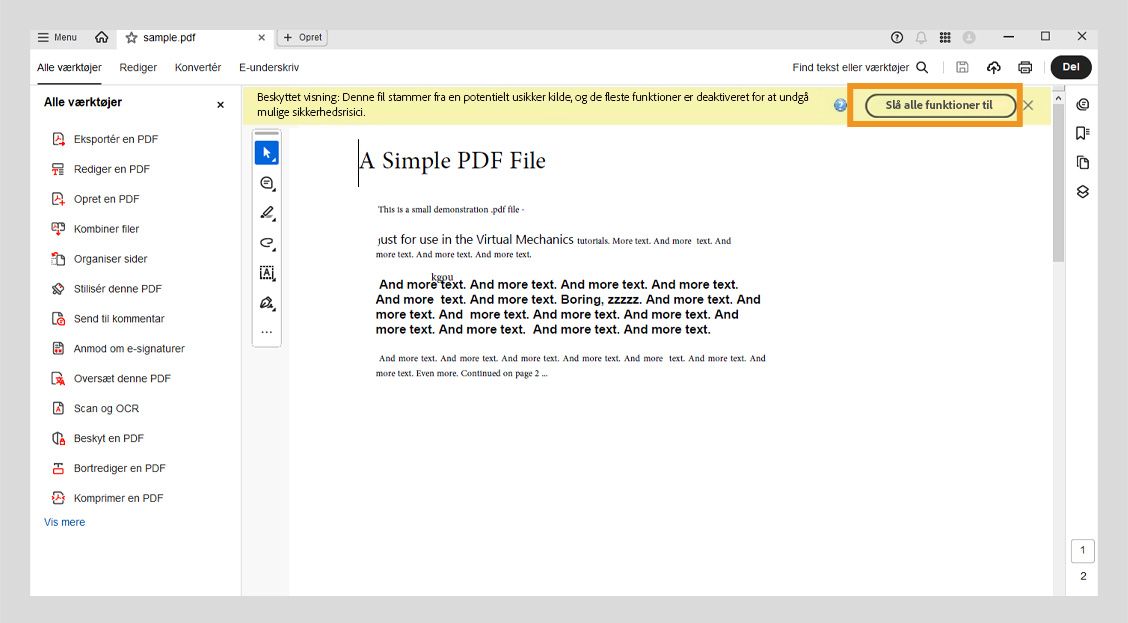This screenshot has height=623, width=1128.
Task: Jump to page 1 indicator
Action: [x=1083, y=550]
